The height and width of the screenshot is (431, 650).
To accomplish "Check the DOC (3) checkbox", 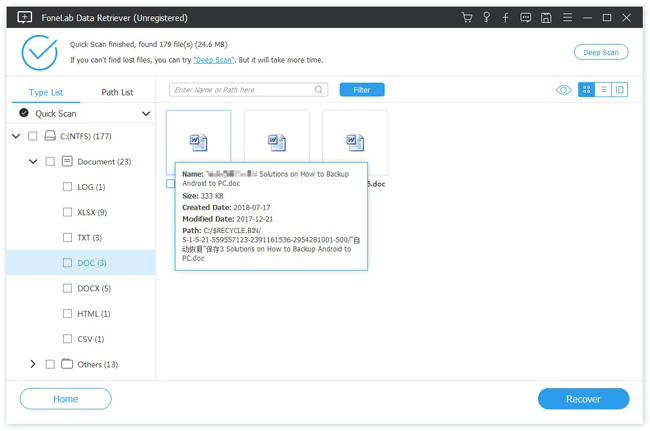I will coord(67,263).
